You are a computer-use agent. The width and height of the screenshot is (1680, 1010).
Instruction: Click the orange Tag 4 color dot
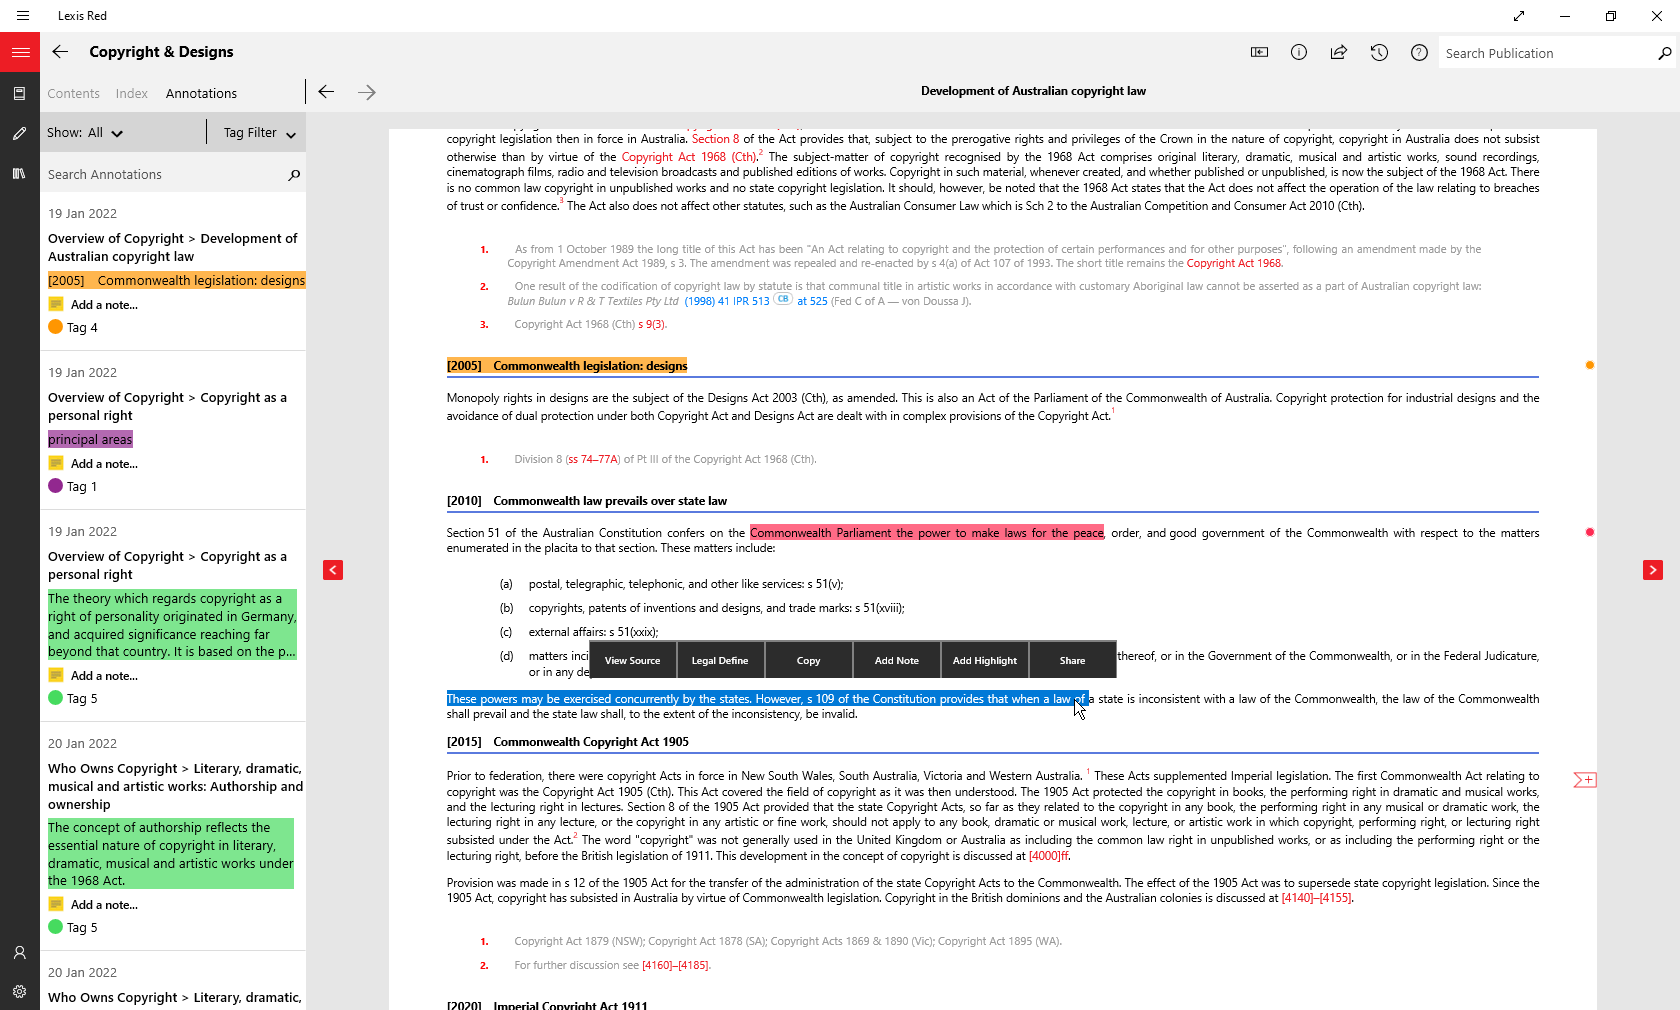(x=56, y=327)
